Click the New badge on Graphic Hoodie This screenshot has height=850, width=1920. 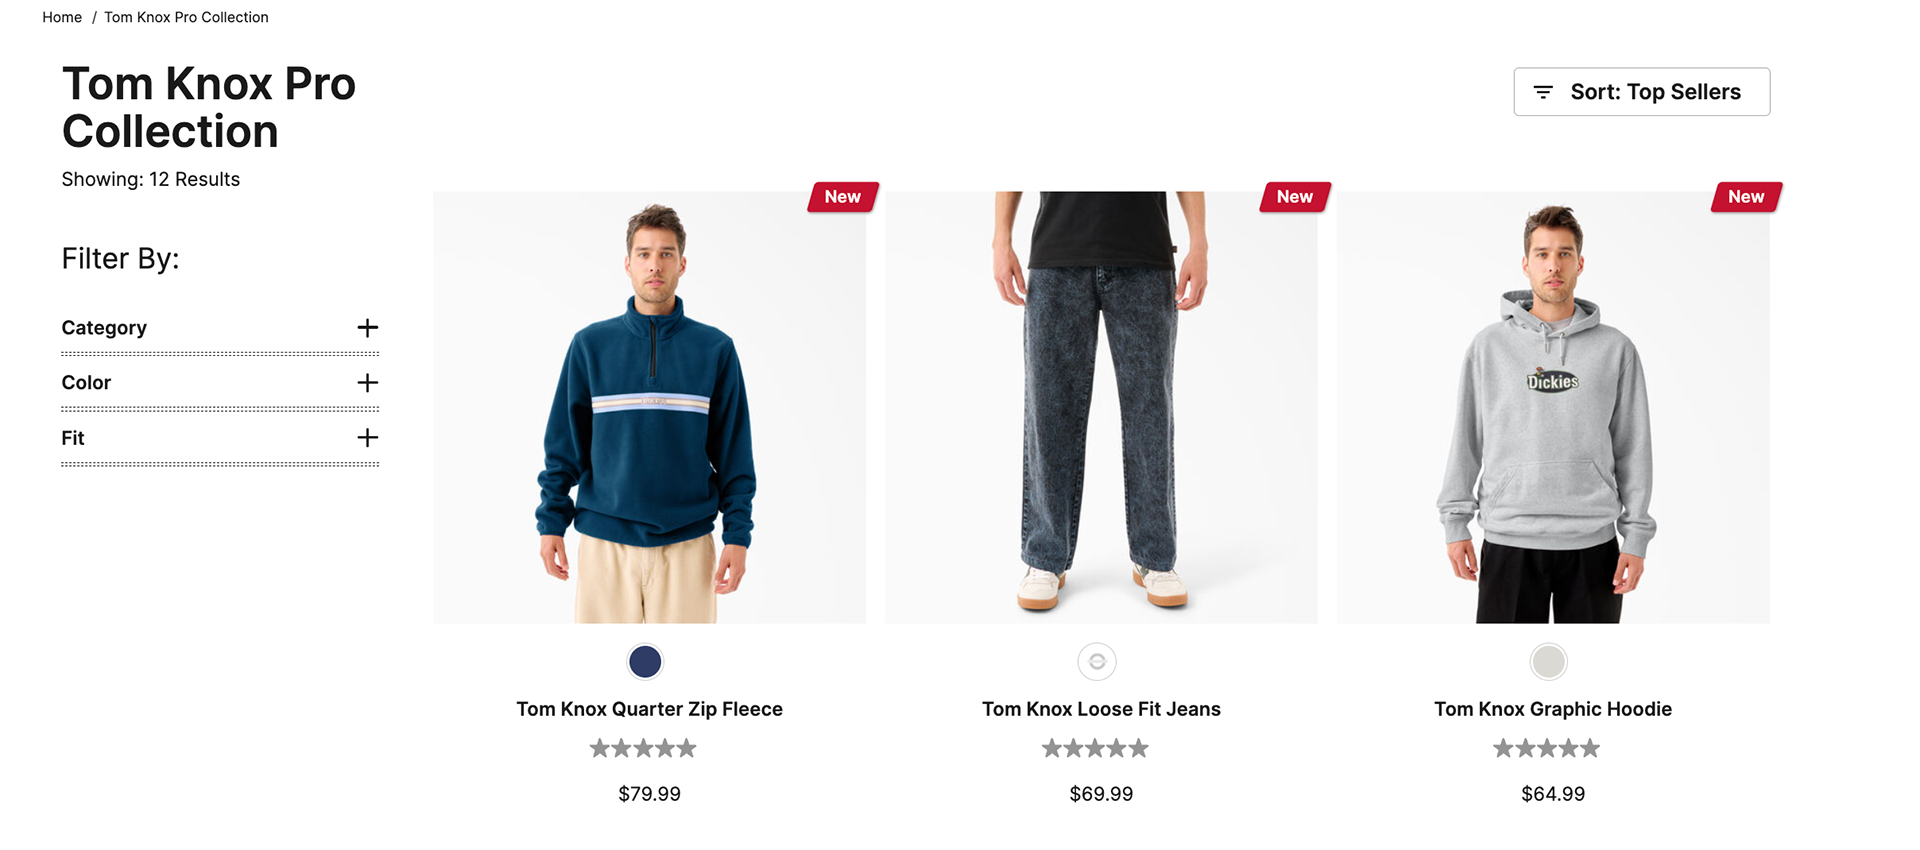tap(1746, 197)
